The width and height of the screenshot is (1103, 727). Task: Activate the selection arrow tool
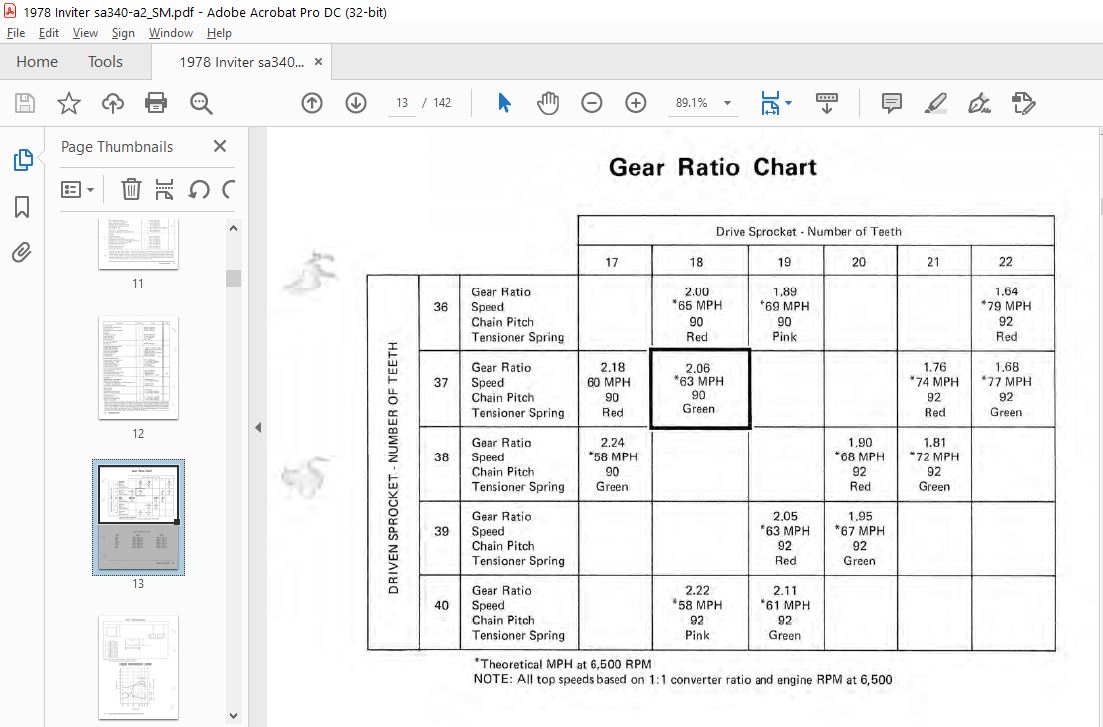(x=504, y=103)
